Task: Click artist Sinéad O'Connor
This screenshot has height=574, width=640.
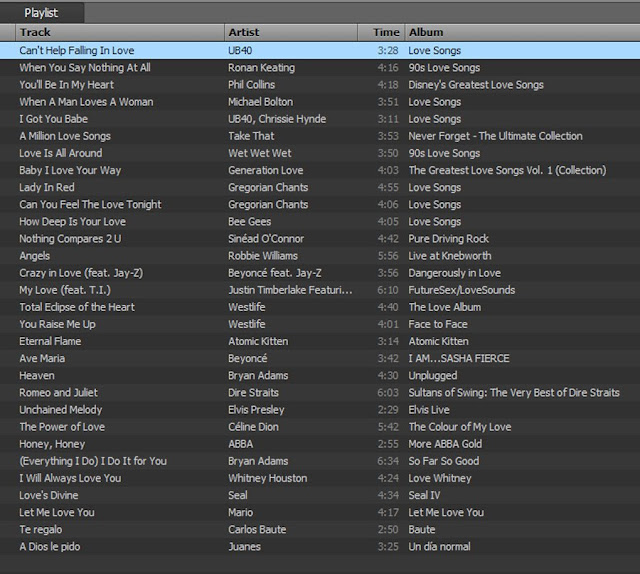Action: (x=266, y=238)
